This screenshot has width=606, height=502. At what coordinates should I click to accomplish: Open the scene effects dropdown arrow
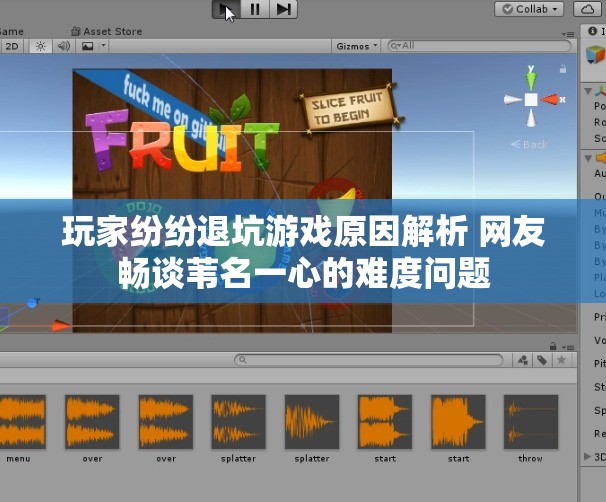103,46
